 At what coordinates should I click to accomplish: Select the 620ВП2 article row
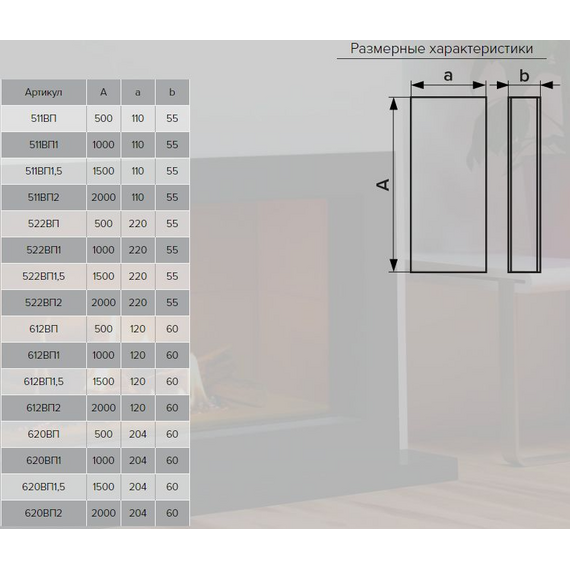click(x=95, y=513)
